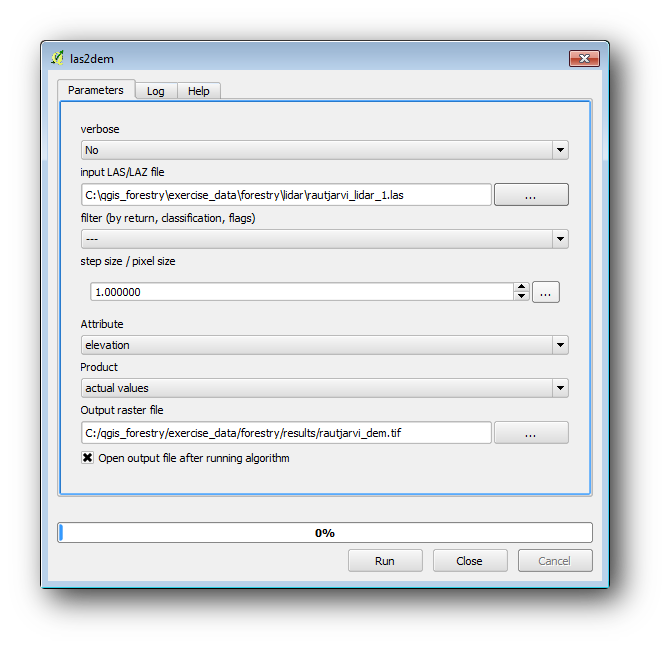Increase step size with the up arrow
This screenshot has width=670, height=649.
521,287
